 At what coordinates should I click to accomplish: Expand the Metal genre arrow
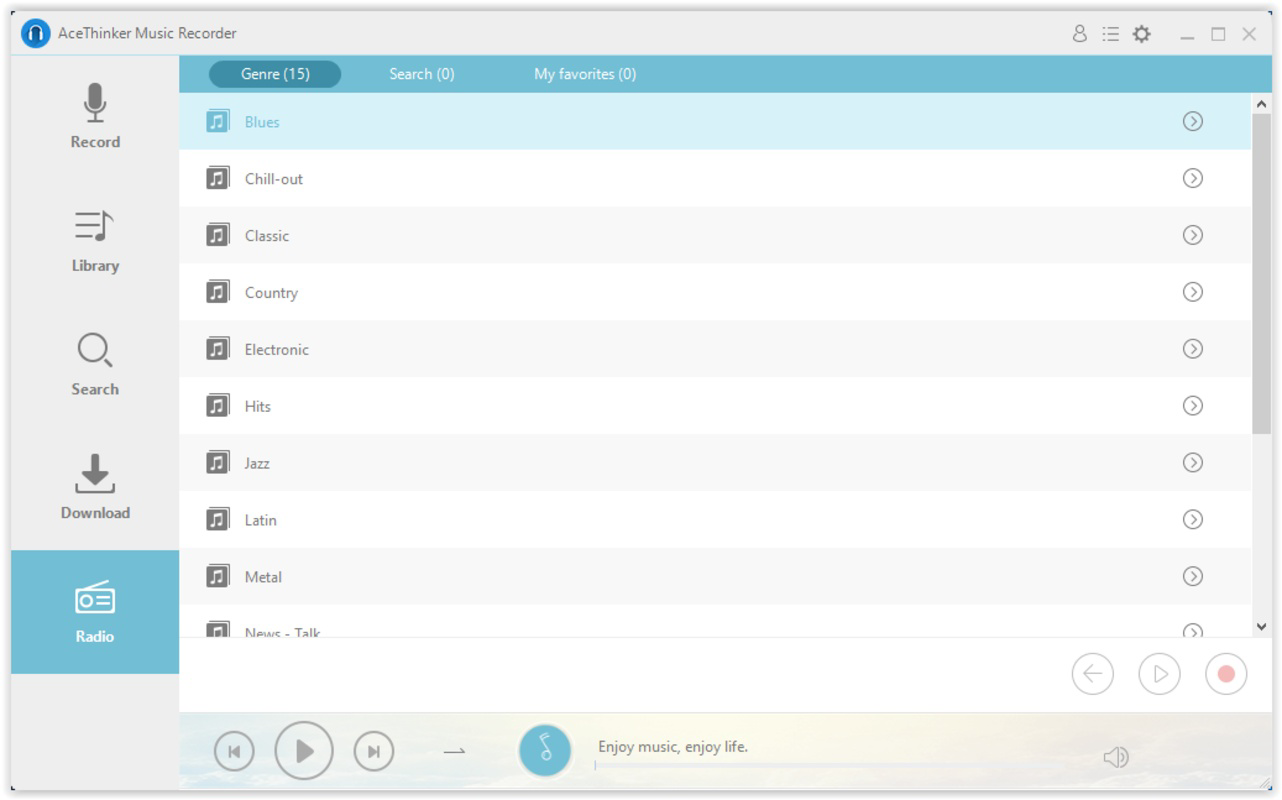(1192, 576)
